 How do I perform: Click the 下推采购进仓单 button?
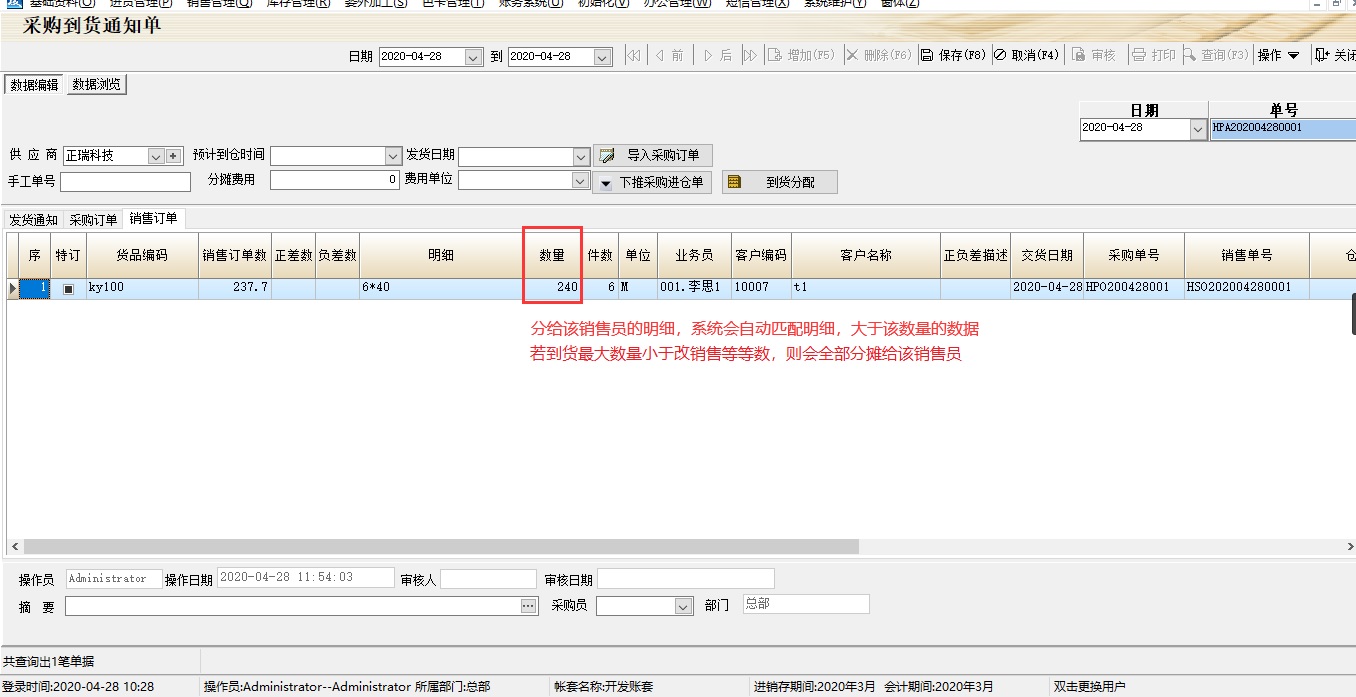coord(653,181)
